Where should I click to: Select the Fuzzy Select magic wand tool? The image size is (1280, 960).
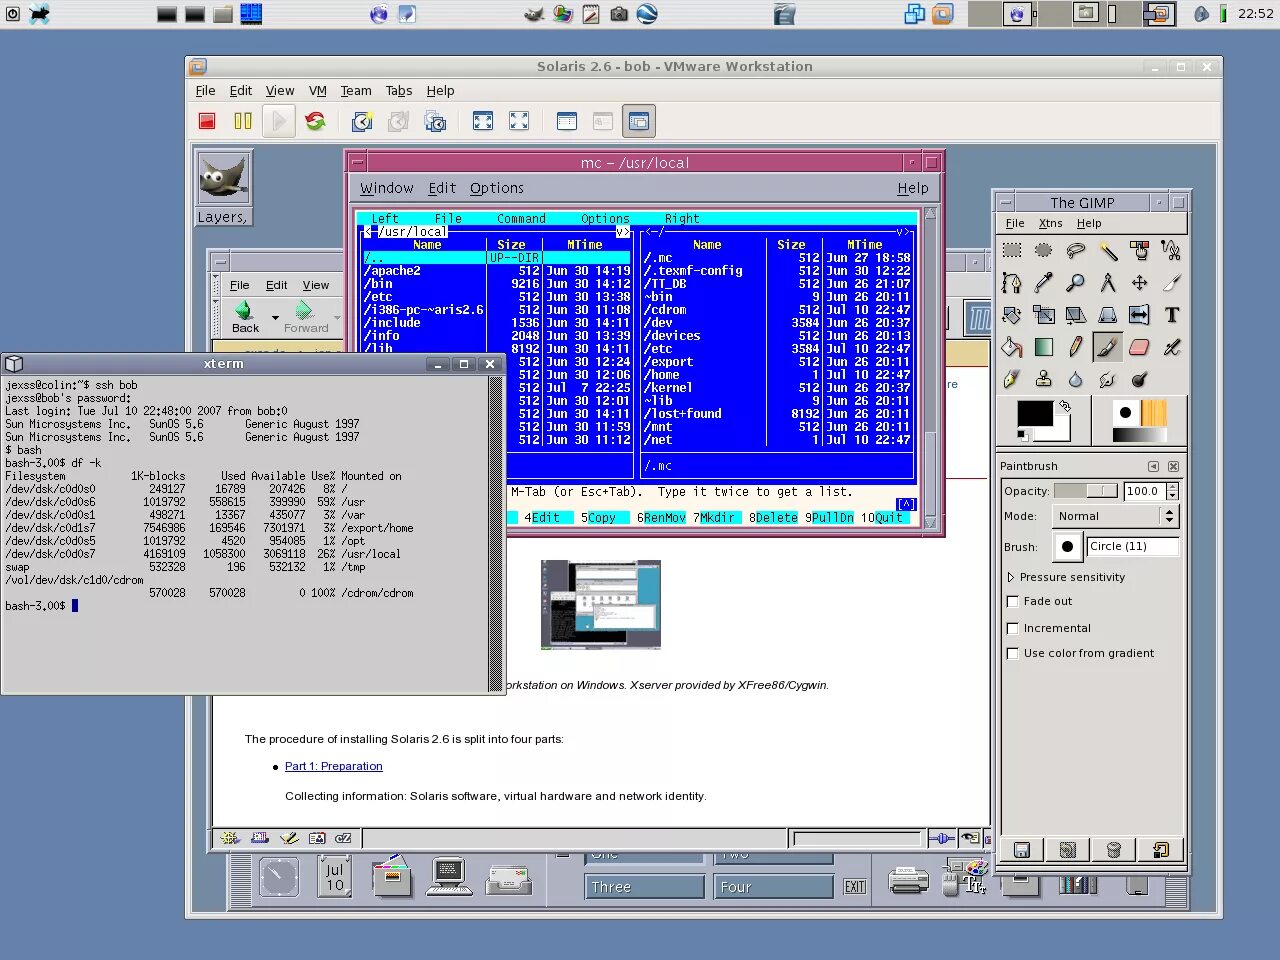click(x=1107, y=250)
